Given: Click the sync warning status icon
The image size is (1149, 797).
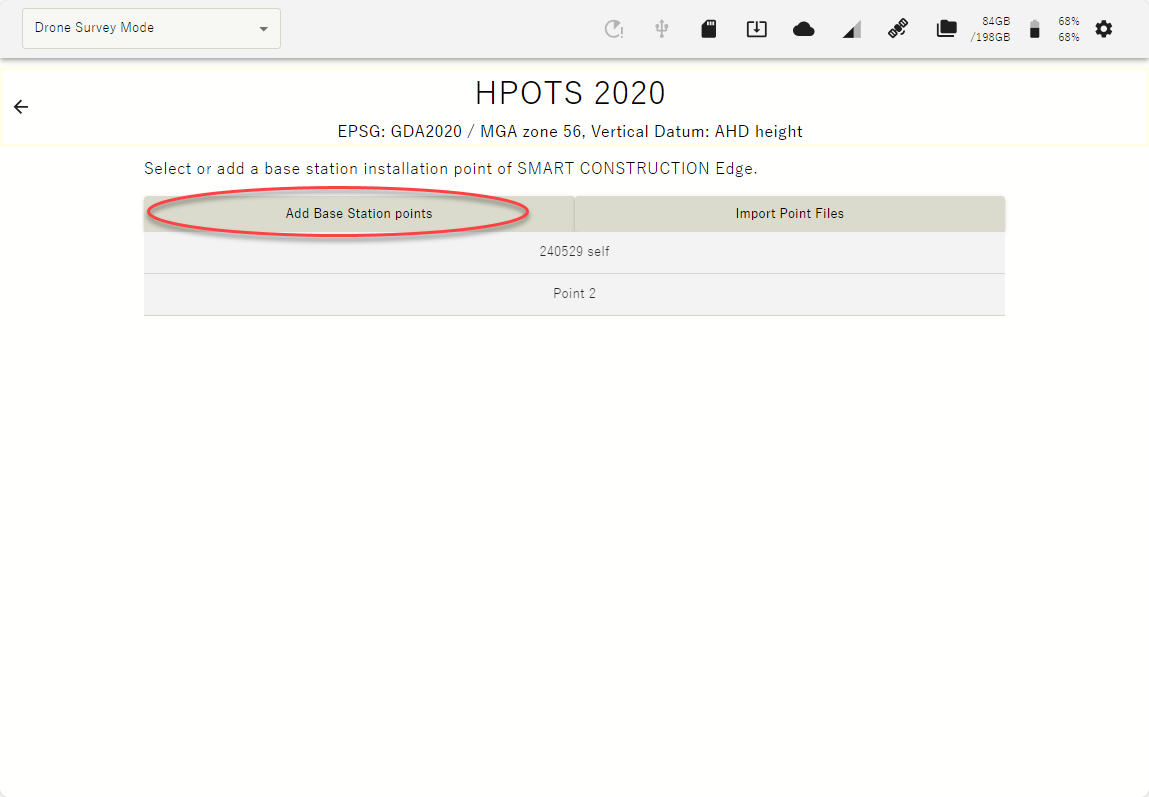Looking at the screenshot, I should click(613, 29).
